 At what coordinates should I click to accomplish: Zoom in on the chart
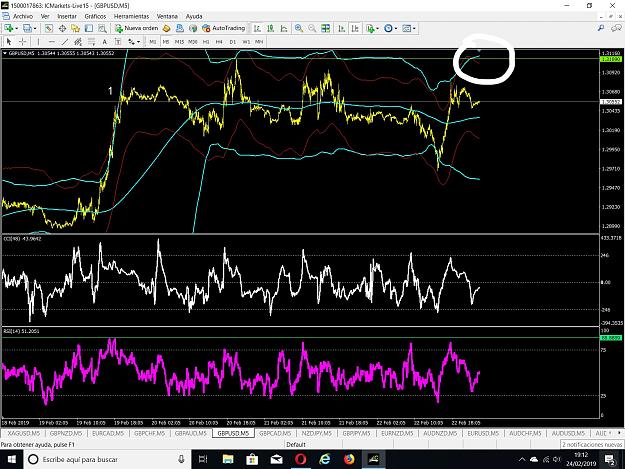(299, 28)
